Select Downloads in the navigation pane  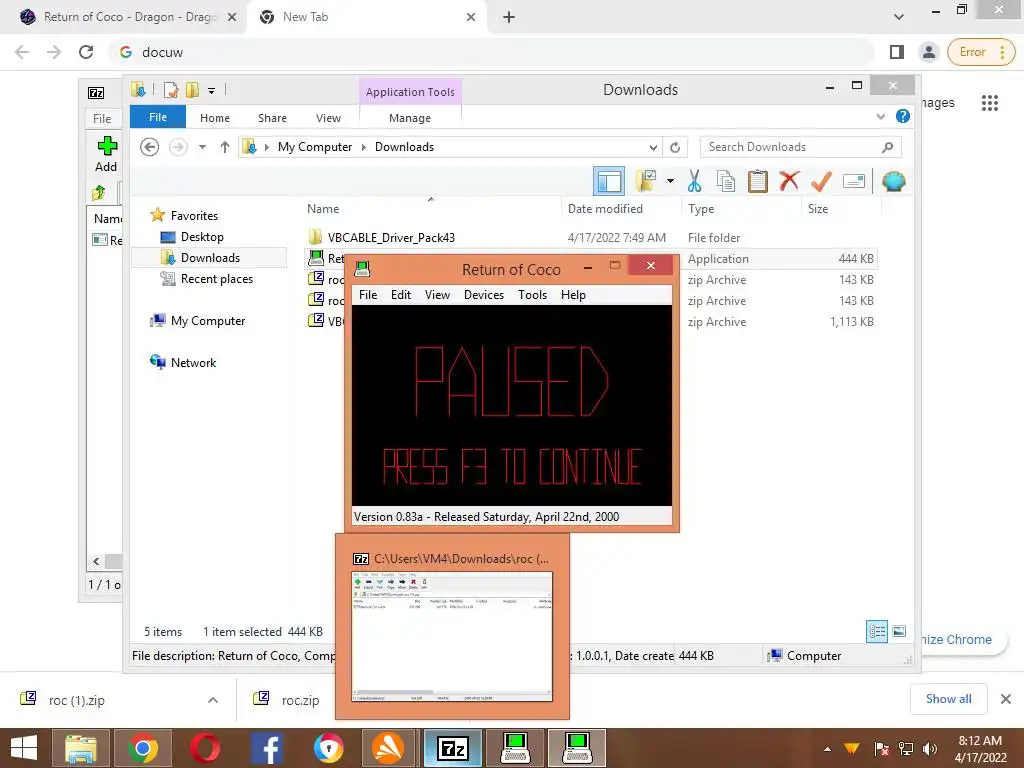coord(210,257)
